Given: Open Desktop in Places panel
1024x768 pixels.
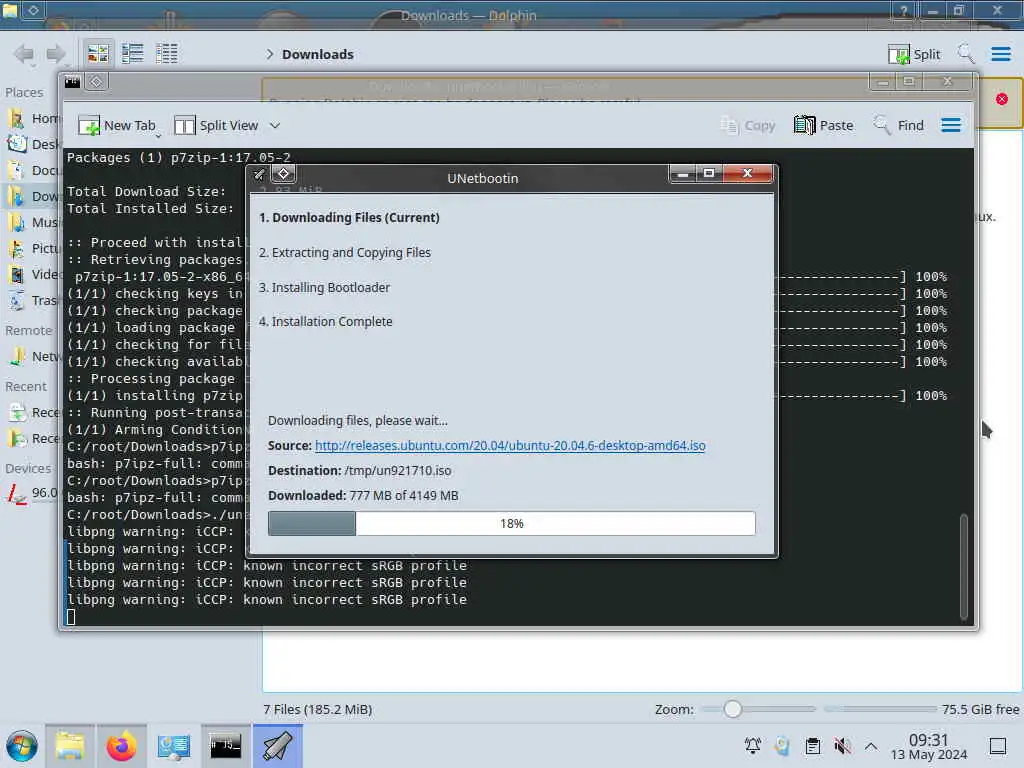Looking at the screenshot, I should pos(33,144).
